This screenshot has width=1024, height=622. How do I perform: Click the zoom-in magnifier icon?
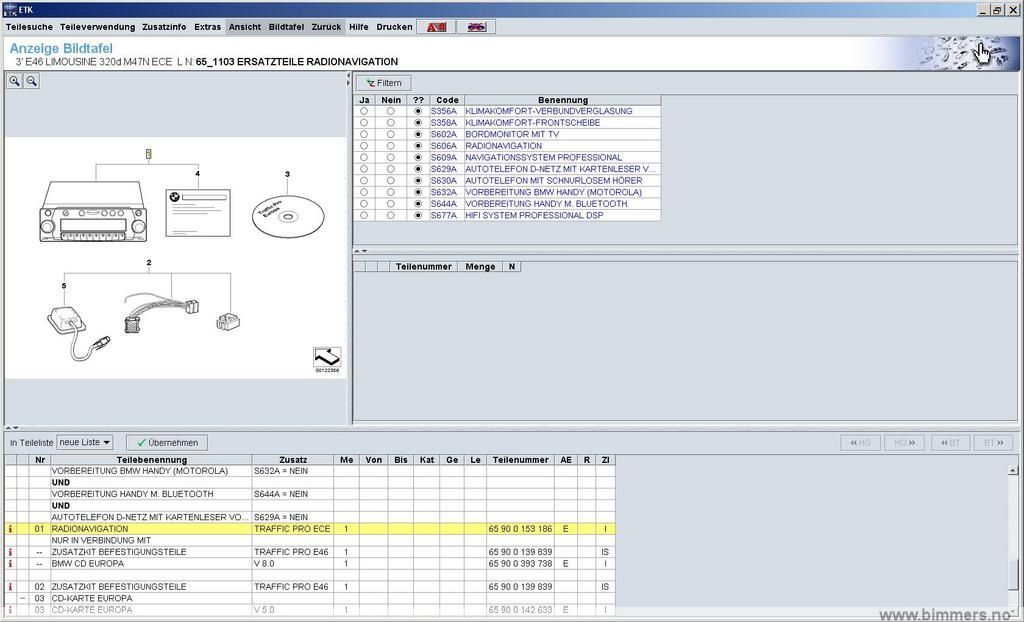pyautogui.click(x=15, y=81)
